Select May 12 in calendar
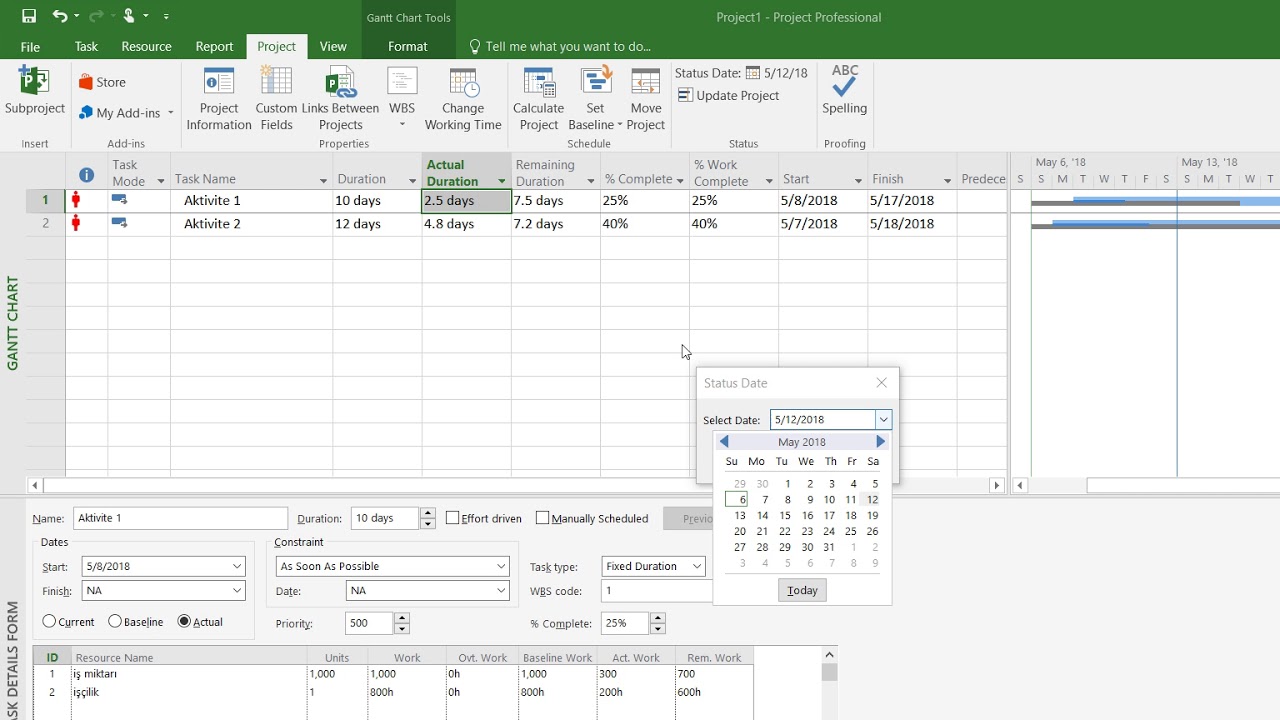The width and height of the screenshot is (1280, 720). [872, 500]
